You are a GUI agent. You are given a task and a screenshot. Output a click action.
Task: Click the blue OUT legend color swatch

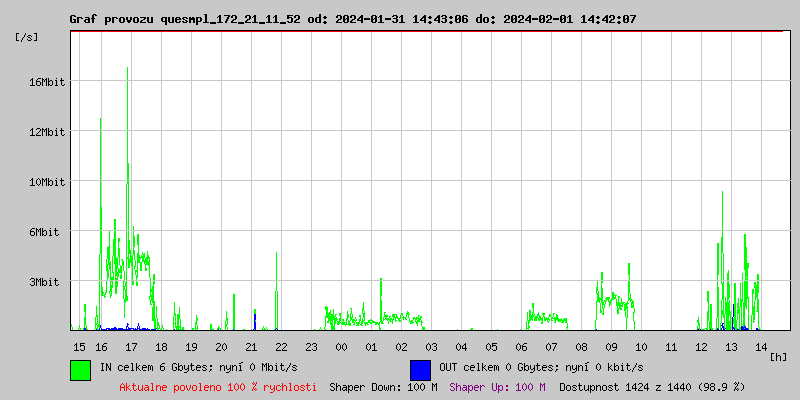pos(420,369)
